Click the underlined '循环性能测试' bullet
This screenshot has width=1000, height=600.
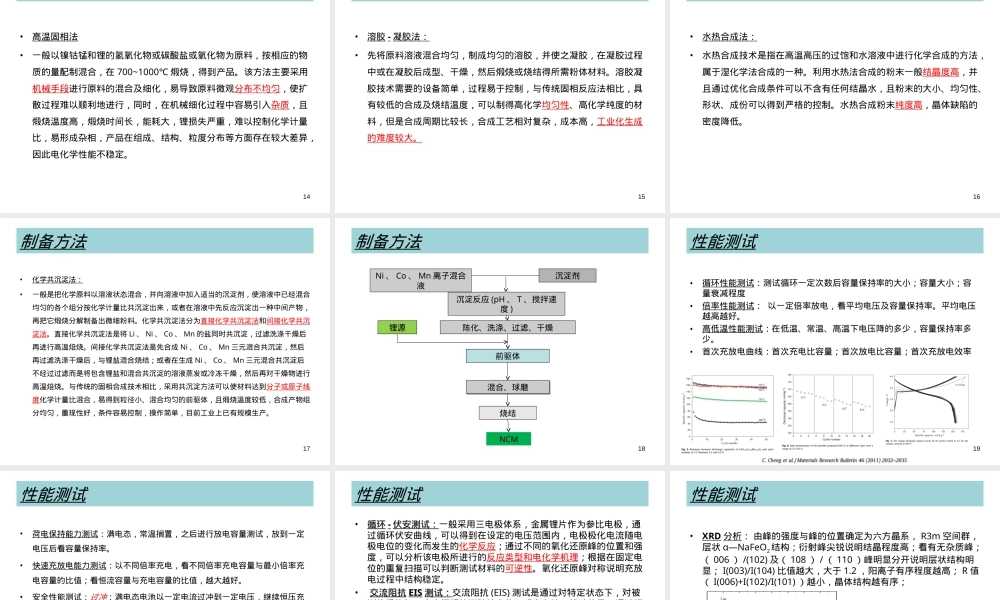(x=728, y=282)
